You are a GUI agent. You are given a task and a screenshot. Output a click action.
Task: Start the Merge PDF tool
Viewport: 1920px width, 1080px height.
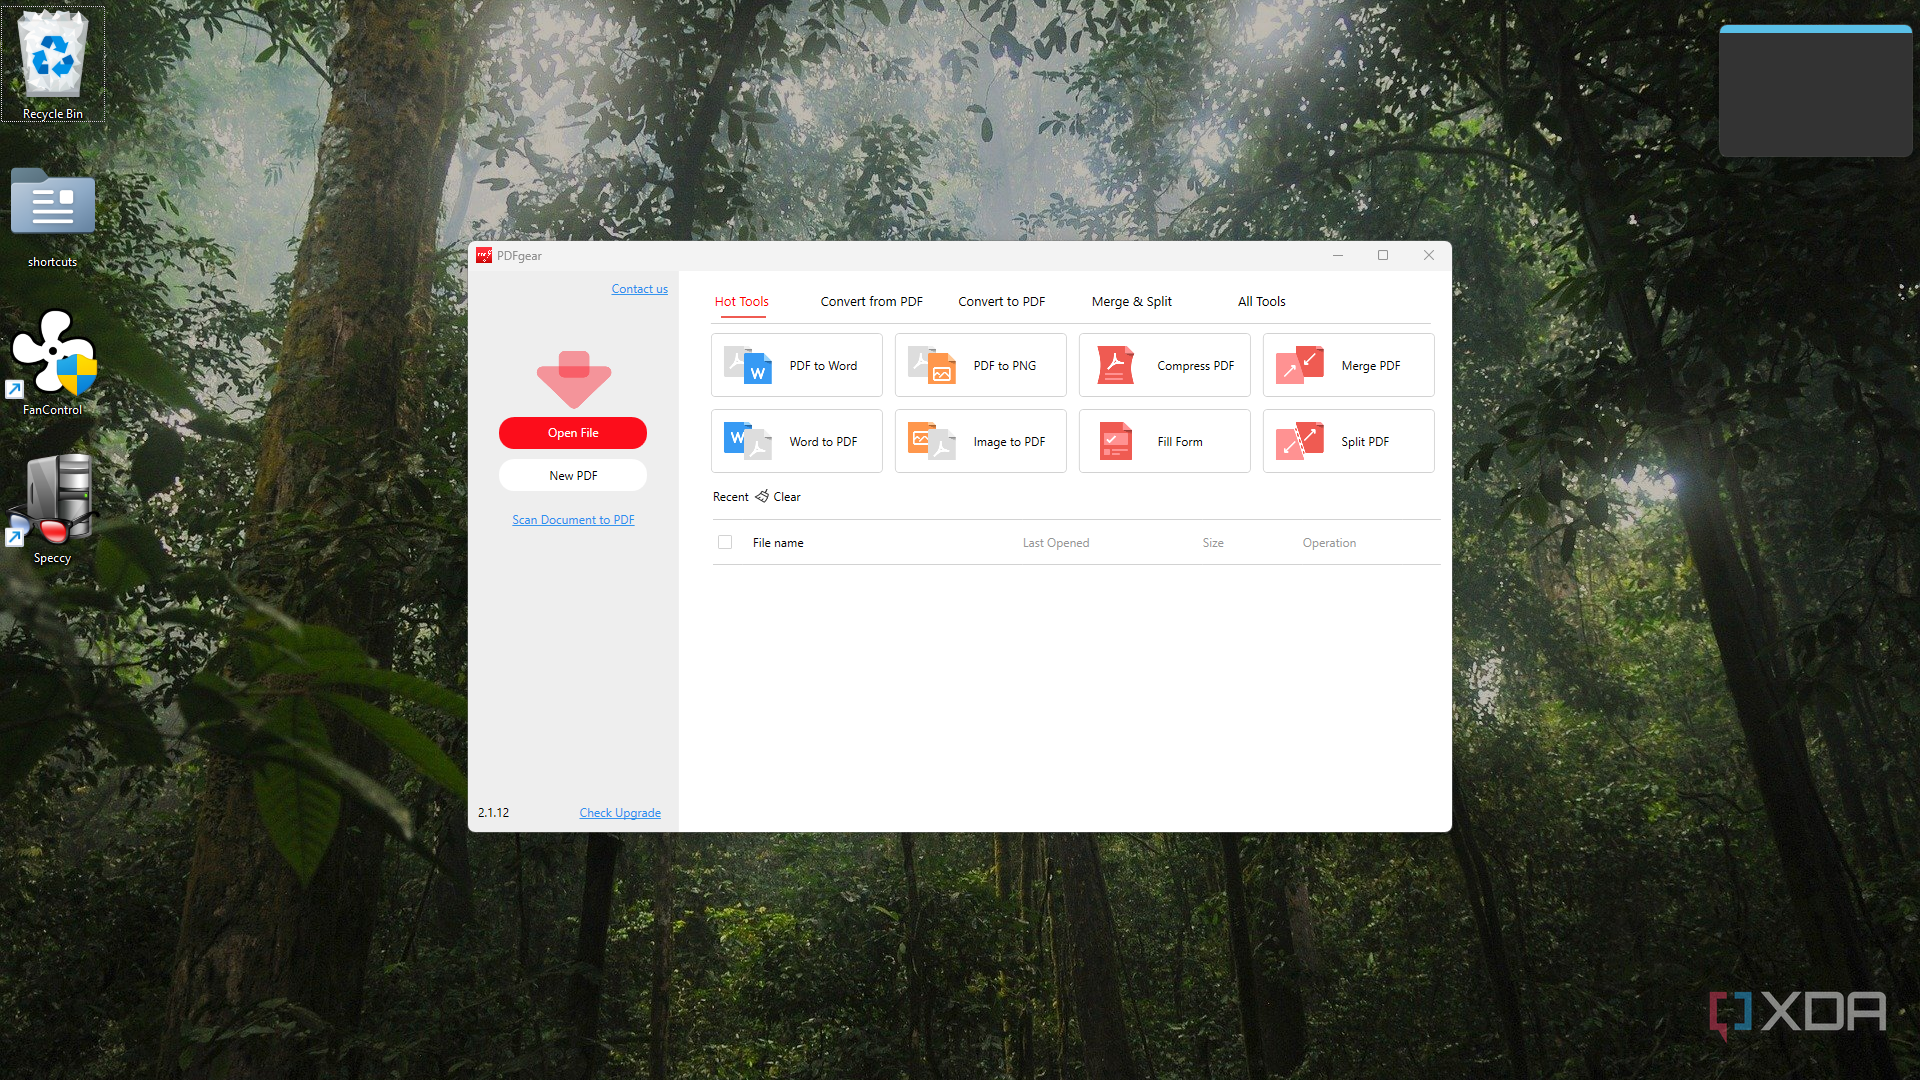coord(1349,365)
